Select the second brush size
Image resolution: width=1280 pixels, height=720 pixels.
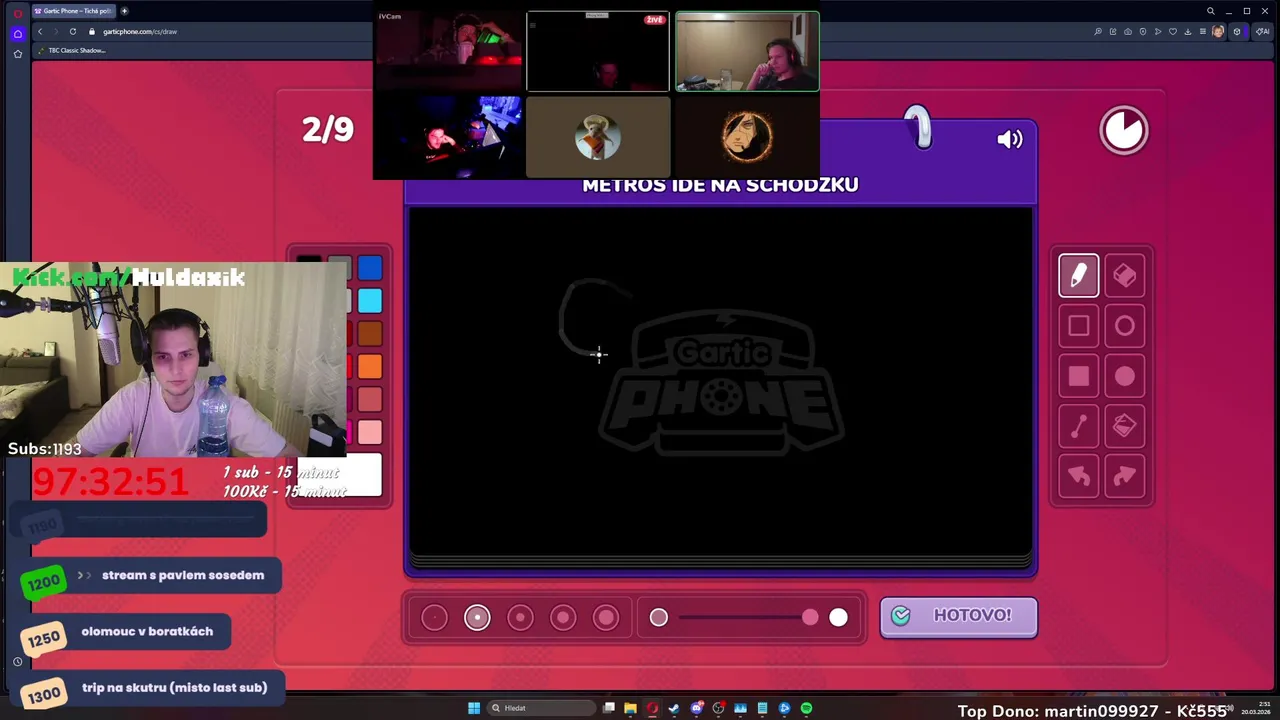pos(477,618)
